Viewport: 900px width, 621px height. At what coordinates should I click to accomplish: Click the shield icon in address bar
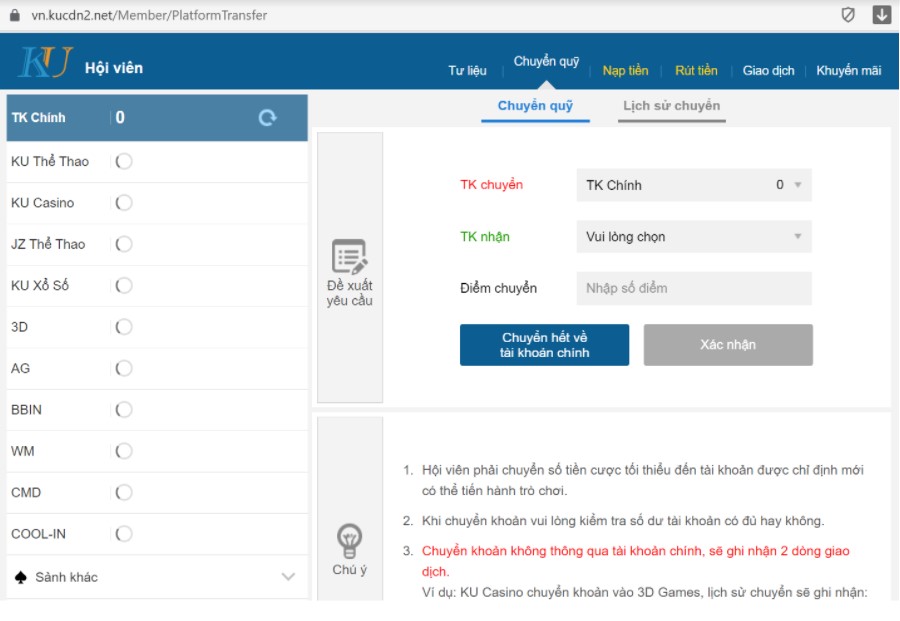coord(848,15)
